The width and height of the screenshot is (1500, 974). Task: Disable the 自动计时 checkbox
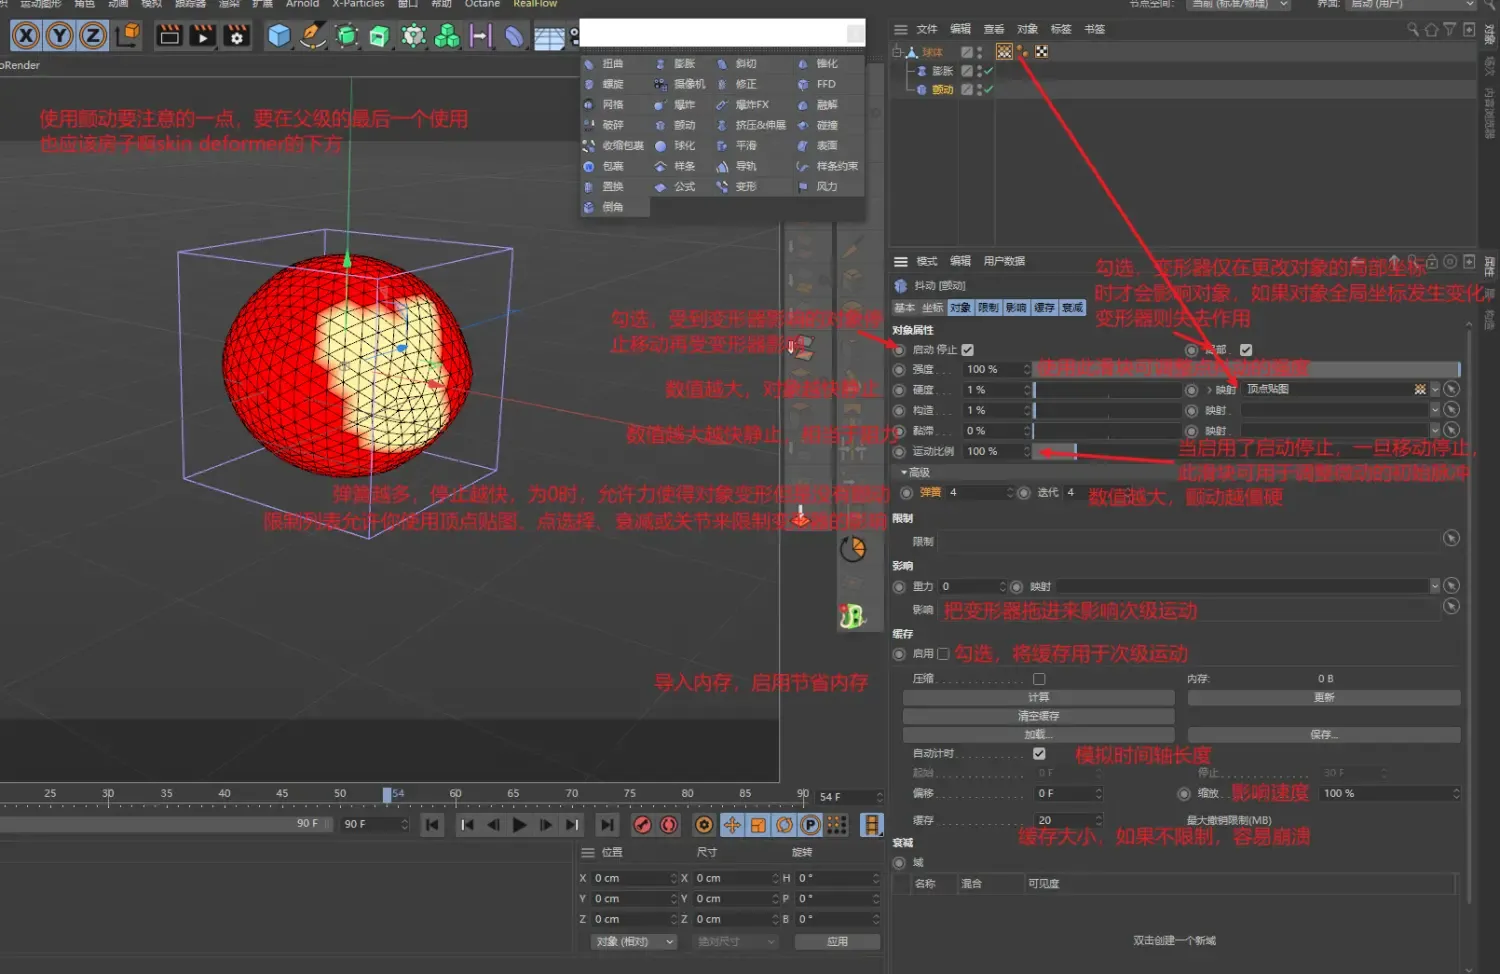click(x=1038, y=753)
